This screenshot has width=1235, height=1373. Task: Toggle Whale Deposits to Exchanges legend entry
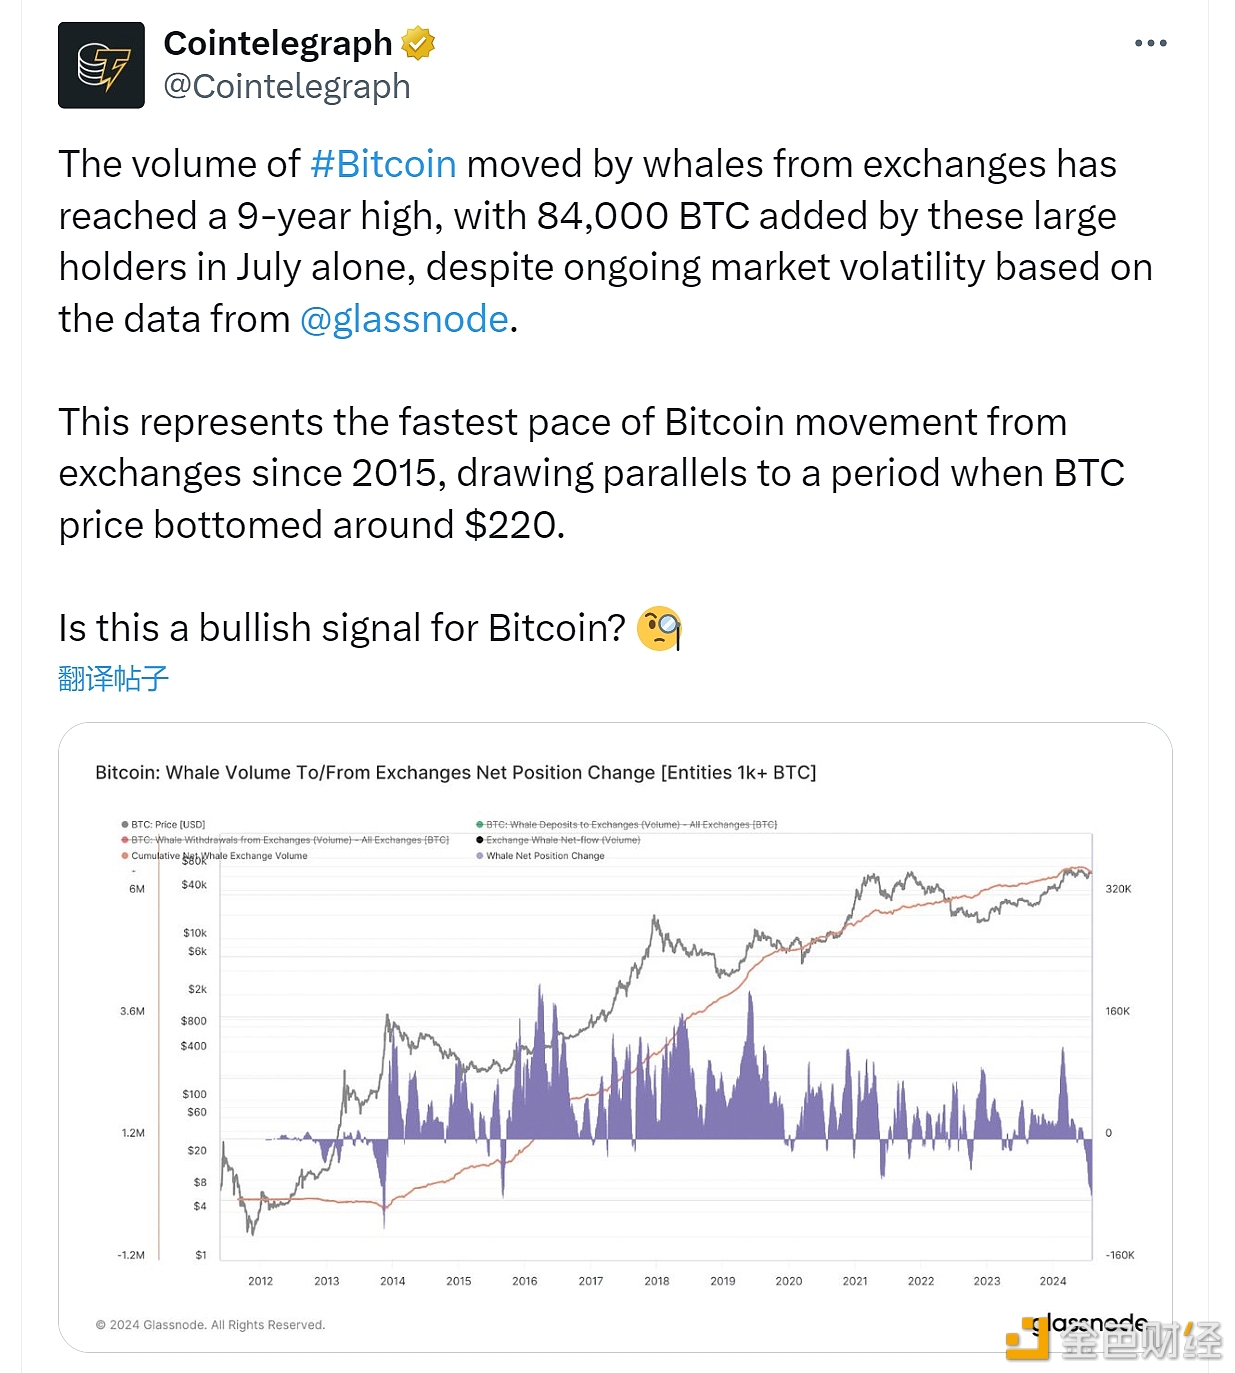coord(627,825)
